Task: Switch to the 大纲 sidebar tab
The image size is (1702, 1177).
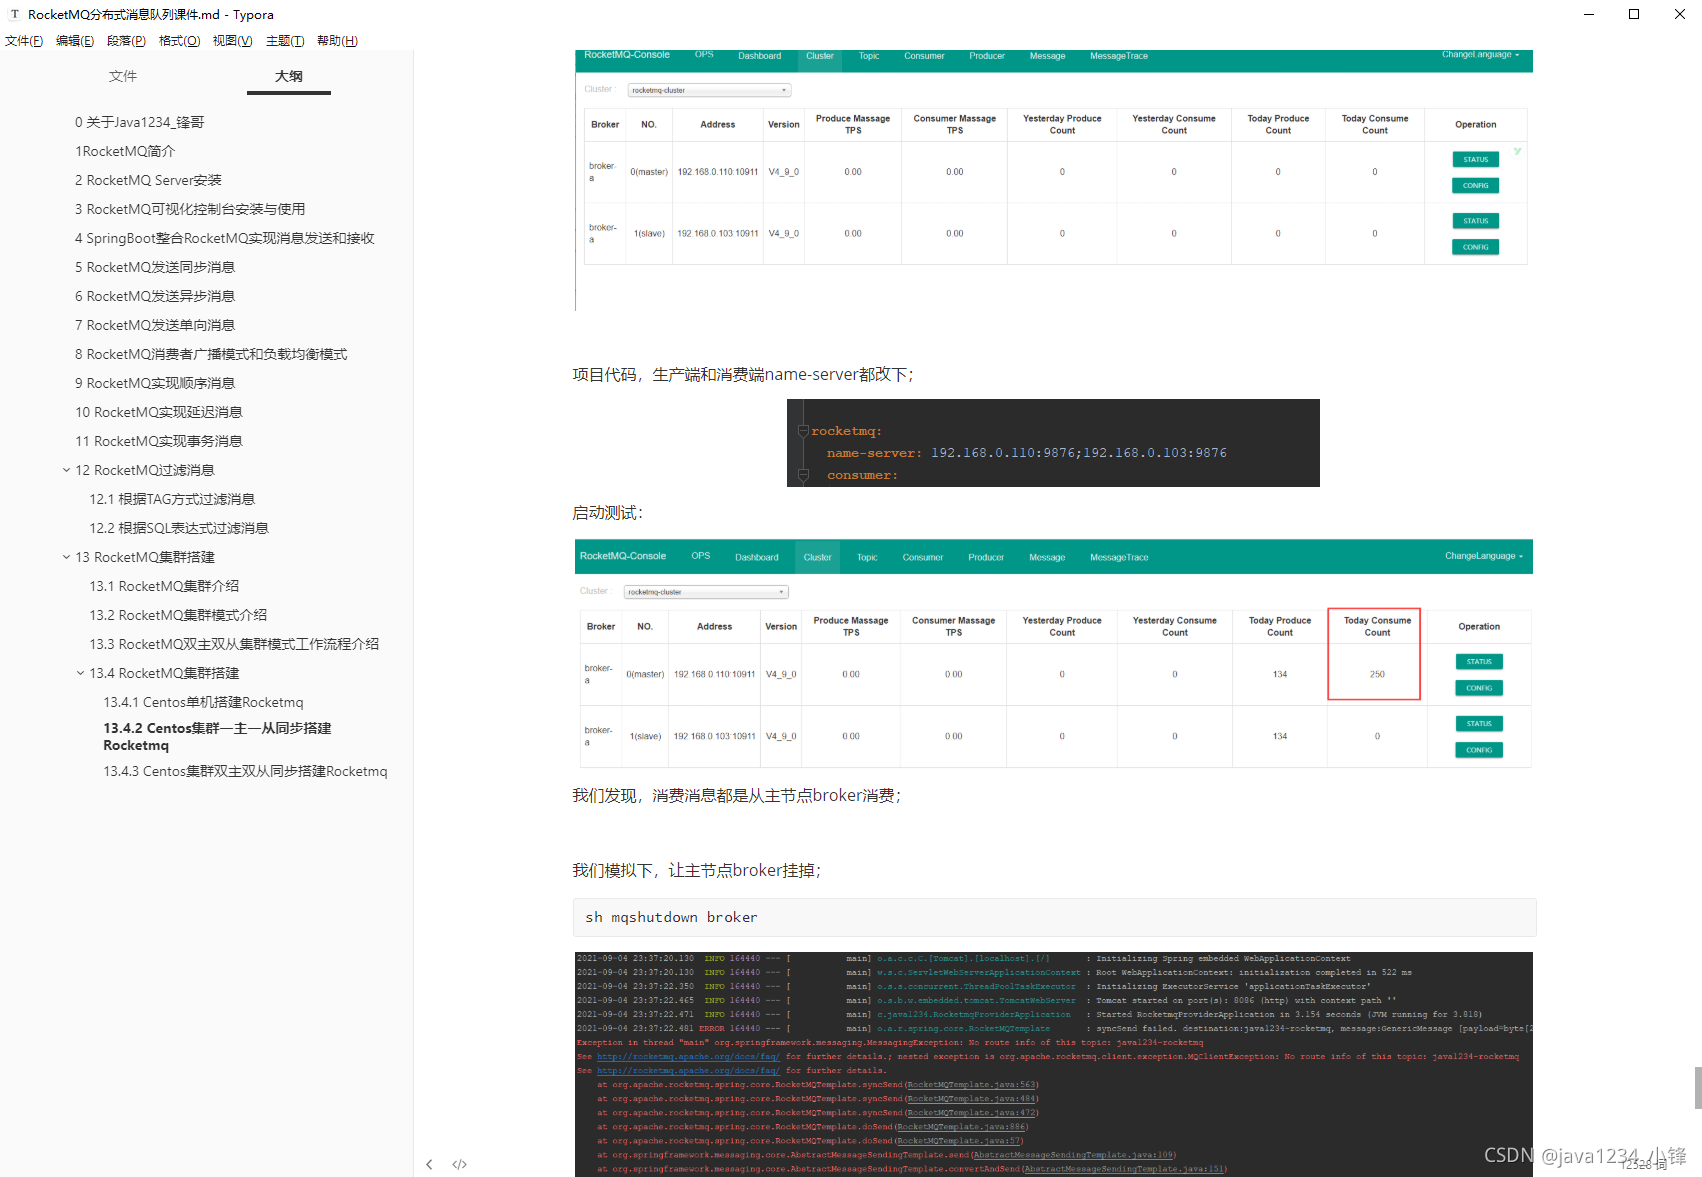Action: click(x=289, y=76)
